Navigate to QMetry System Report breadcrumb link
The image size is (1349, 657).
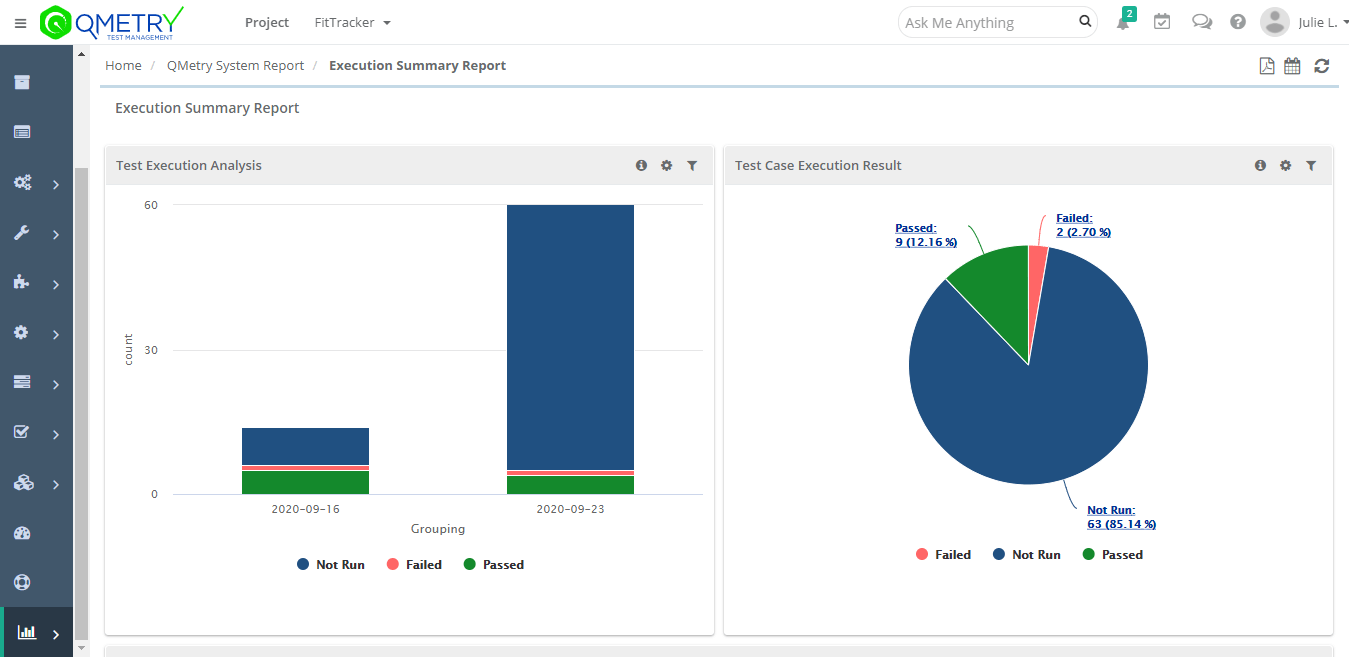pyautogui.click(x=236, y=65)
